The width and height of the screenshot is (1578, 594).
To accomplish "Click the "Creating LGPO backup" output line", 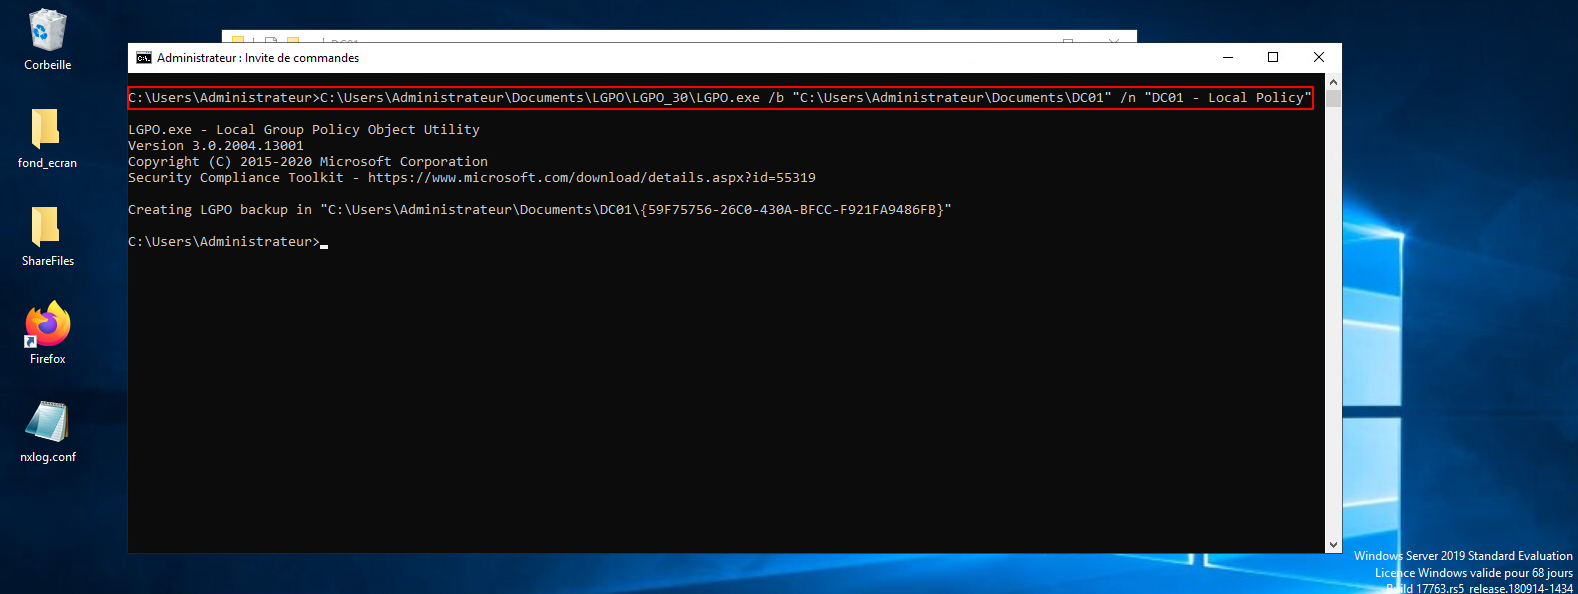I will coord(539,210).
